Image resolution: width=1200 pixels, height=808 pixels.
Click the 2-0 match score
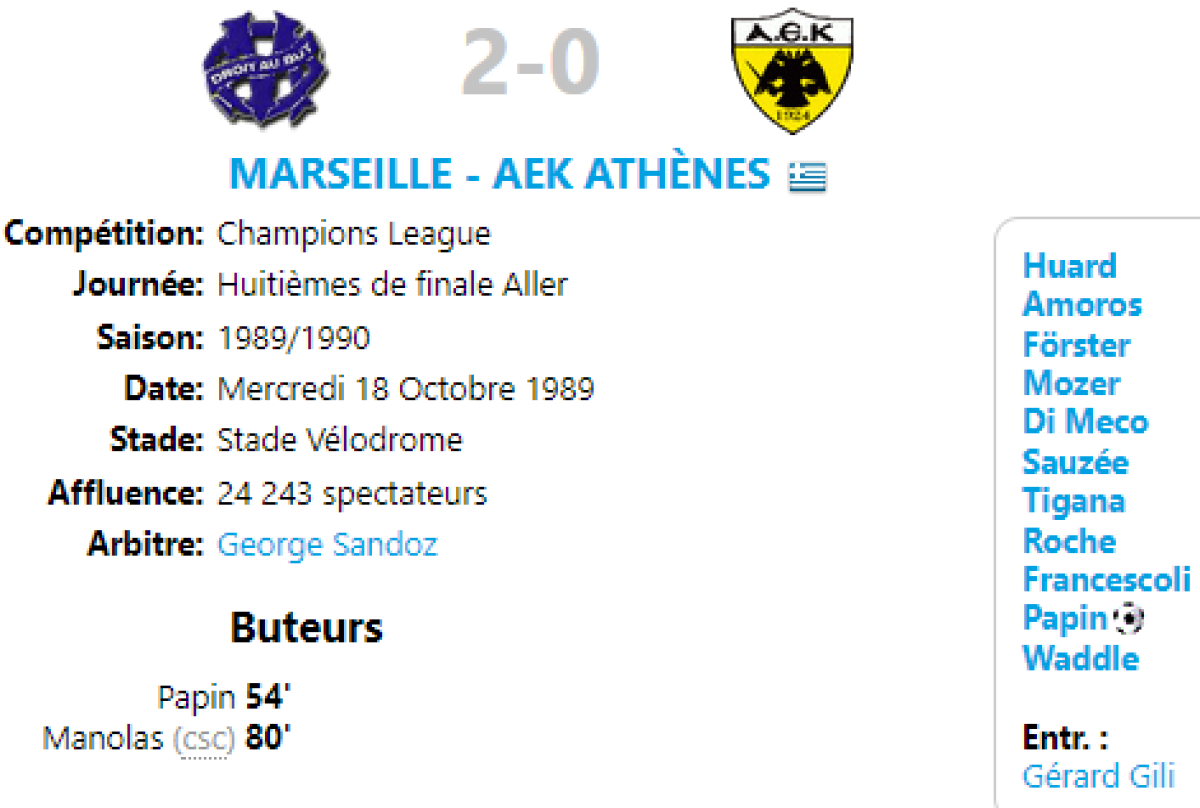530,62
